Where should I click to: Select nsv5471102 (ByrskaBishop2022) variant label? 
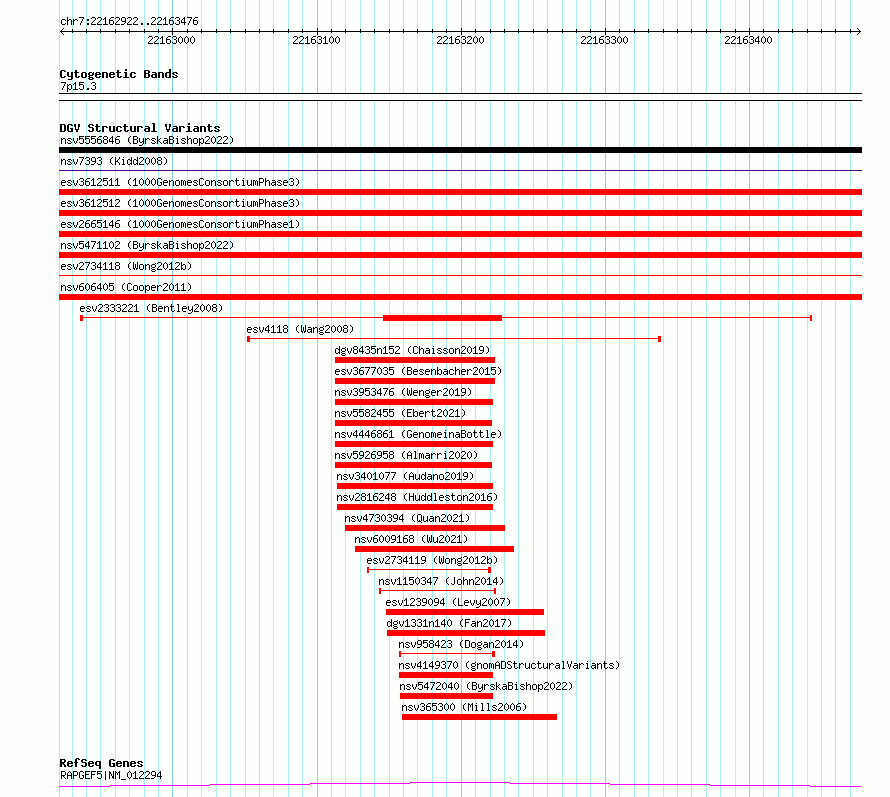(147, 245)
